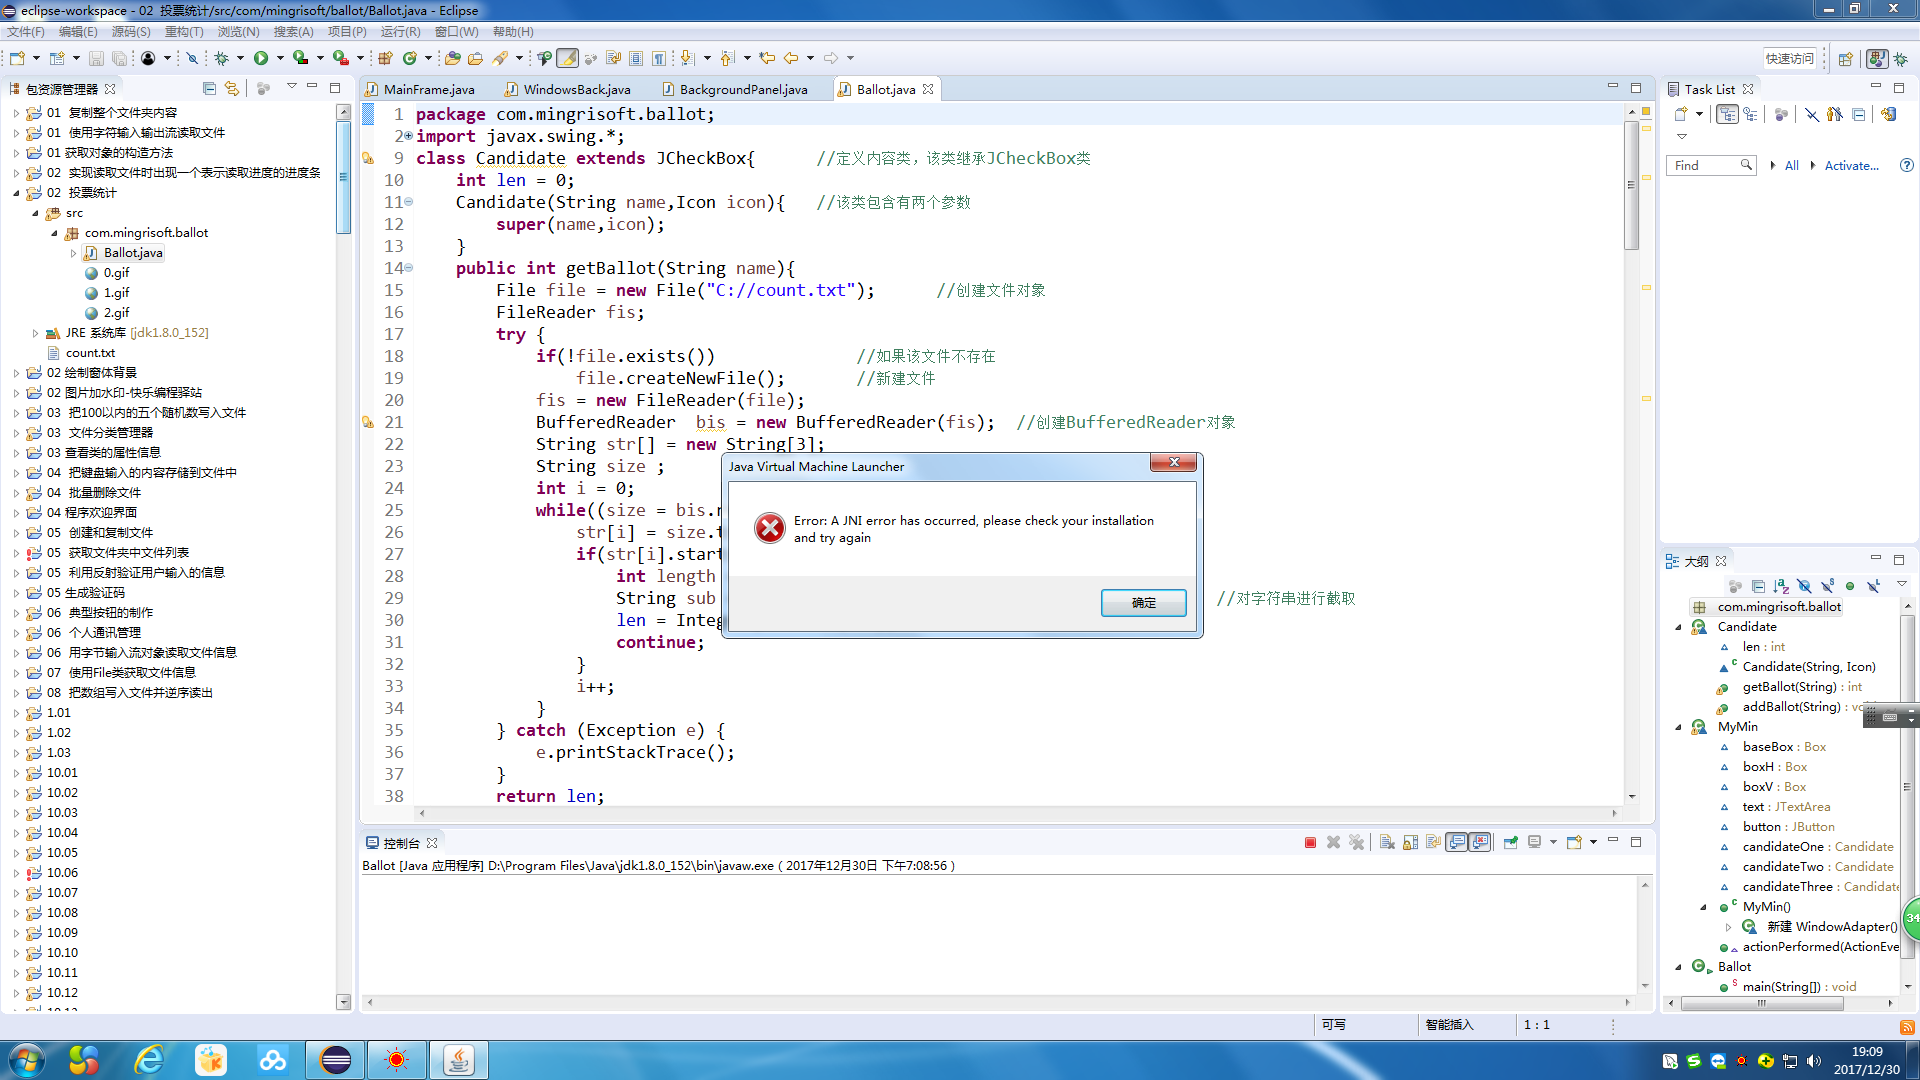Click the New Java Class icon

(410, 58)
